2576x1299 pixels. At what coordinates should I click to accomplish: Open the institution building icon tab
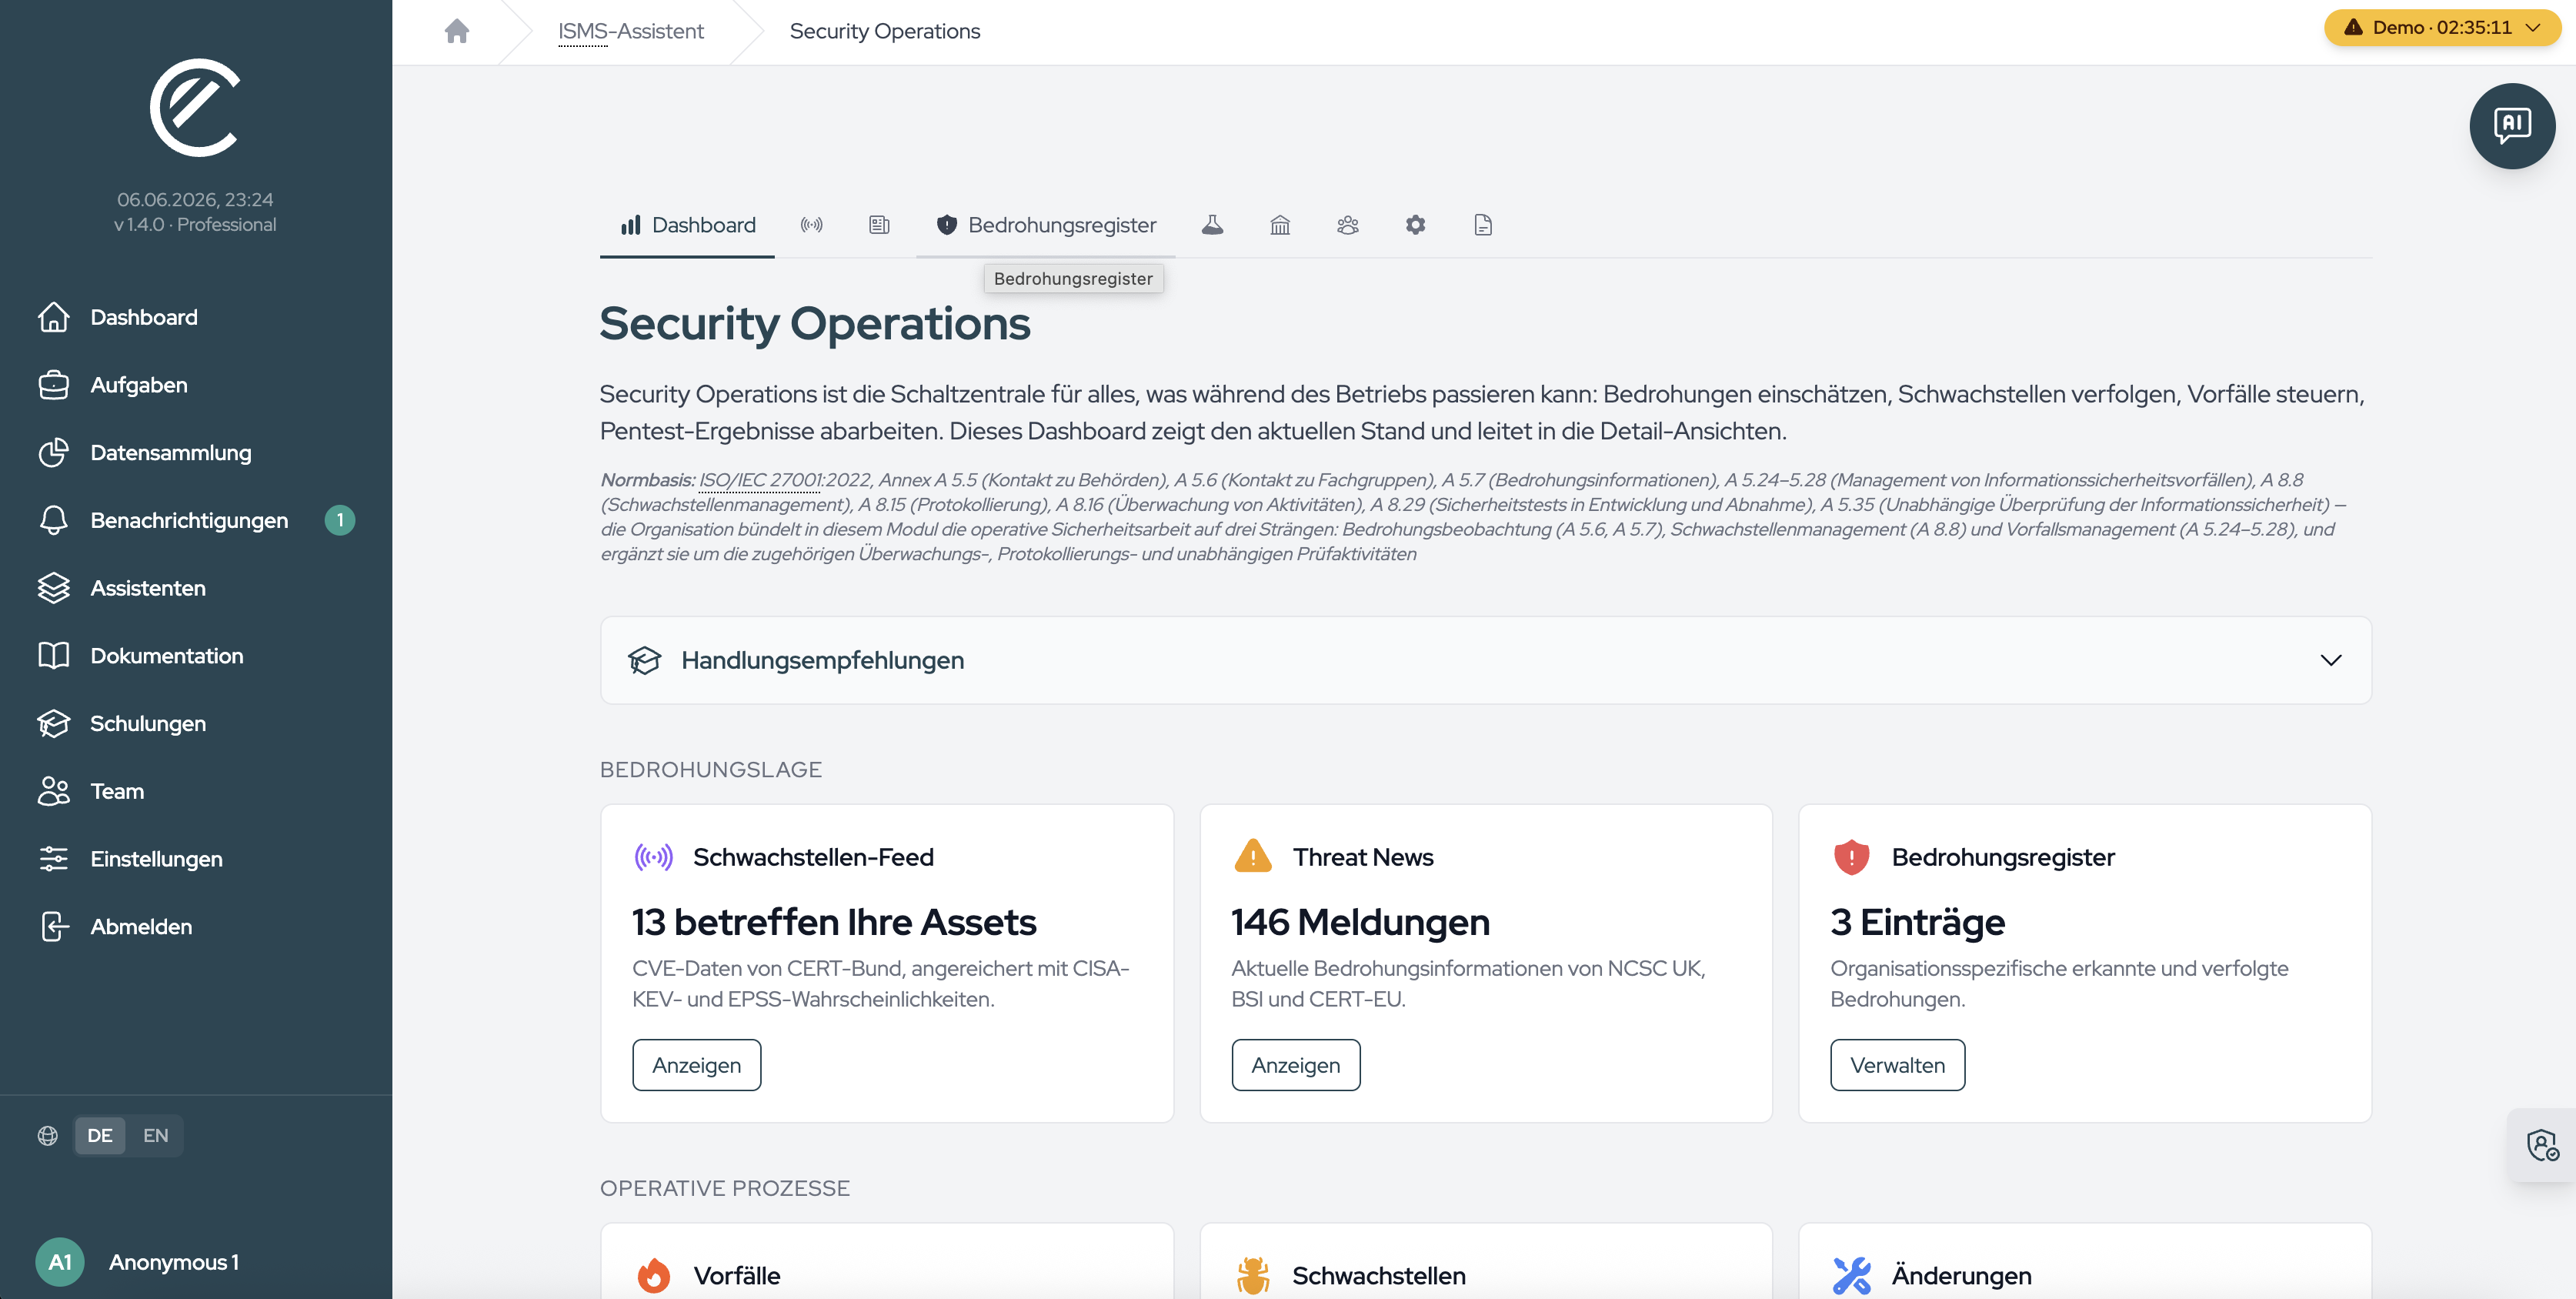click(x=1280, y=225)
